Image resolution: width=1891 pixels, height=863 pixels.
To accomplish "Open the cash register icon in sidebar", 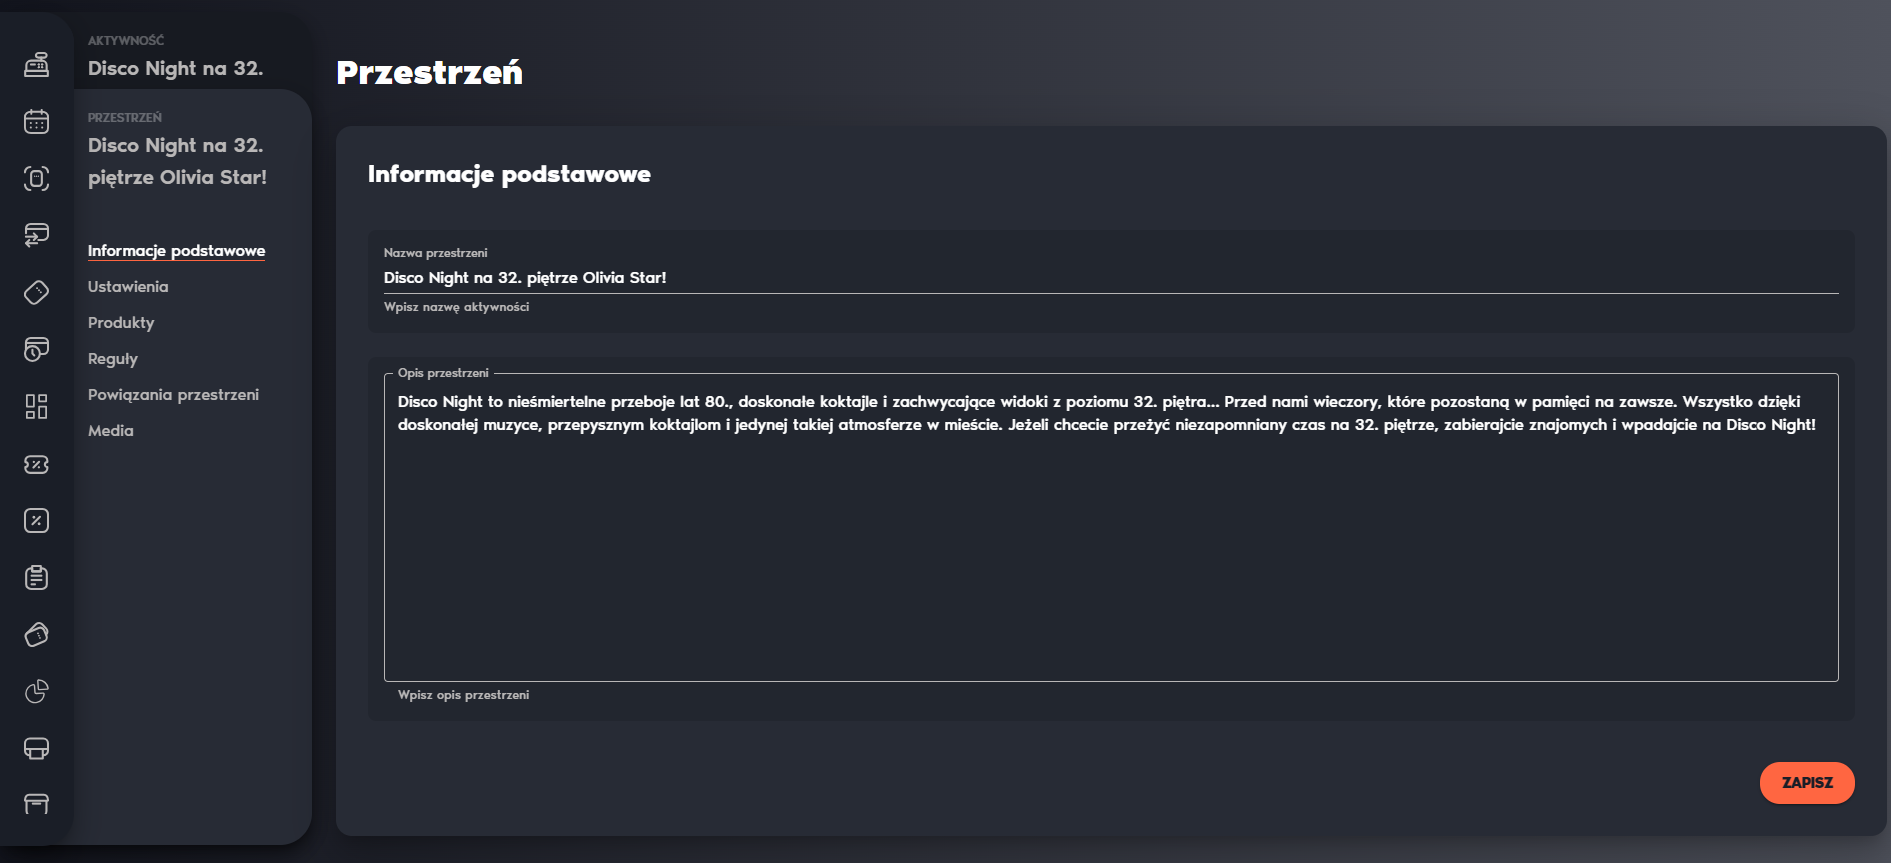I will [36, 65].
